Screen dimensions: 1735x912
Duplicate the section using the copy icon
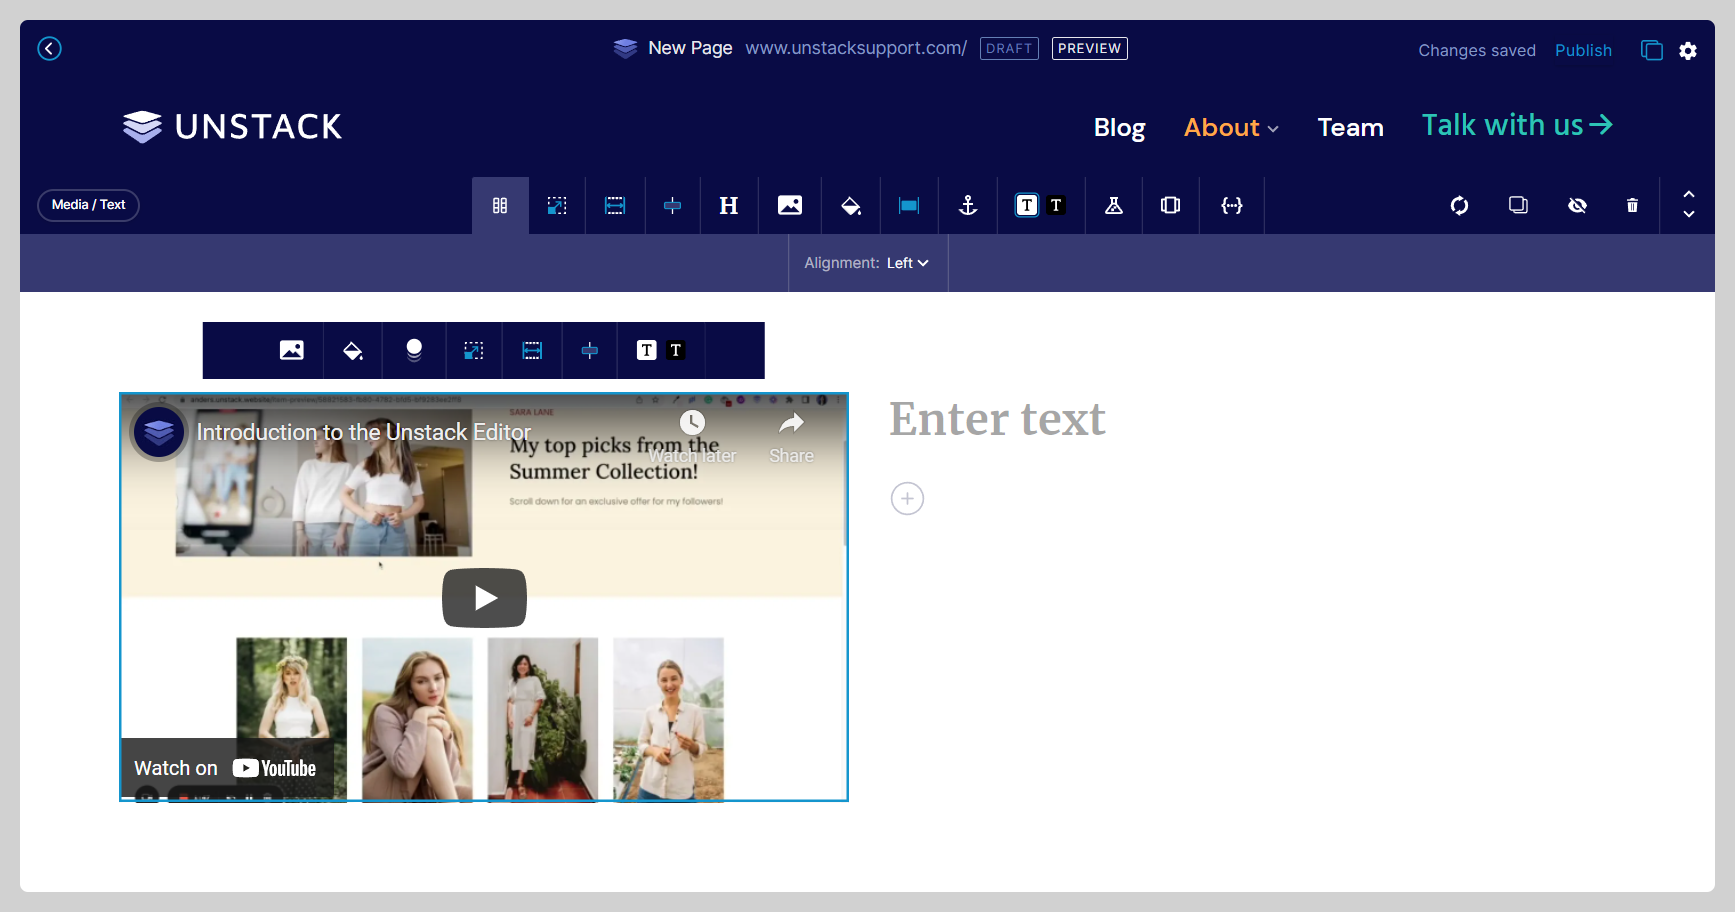tap(1518, 205)
